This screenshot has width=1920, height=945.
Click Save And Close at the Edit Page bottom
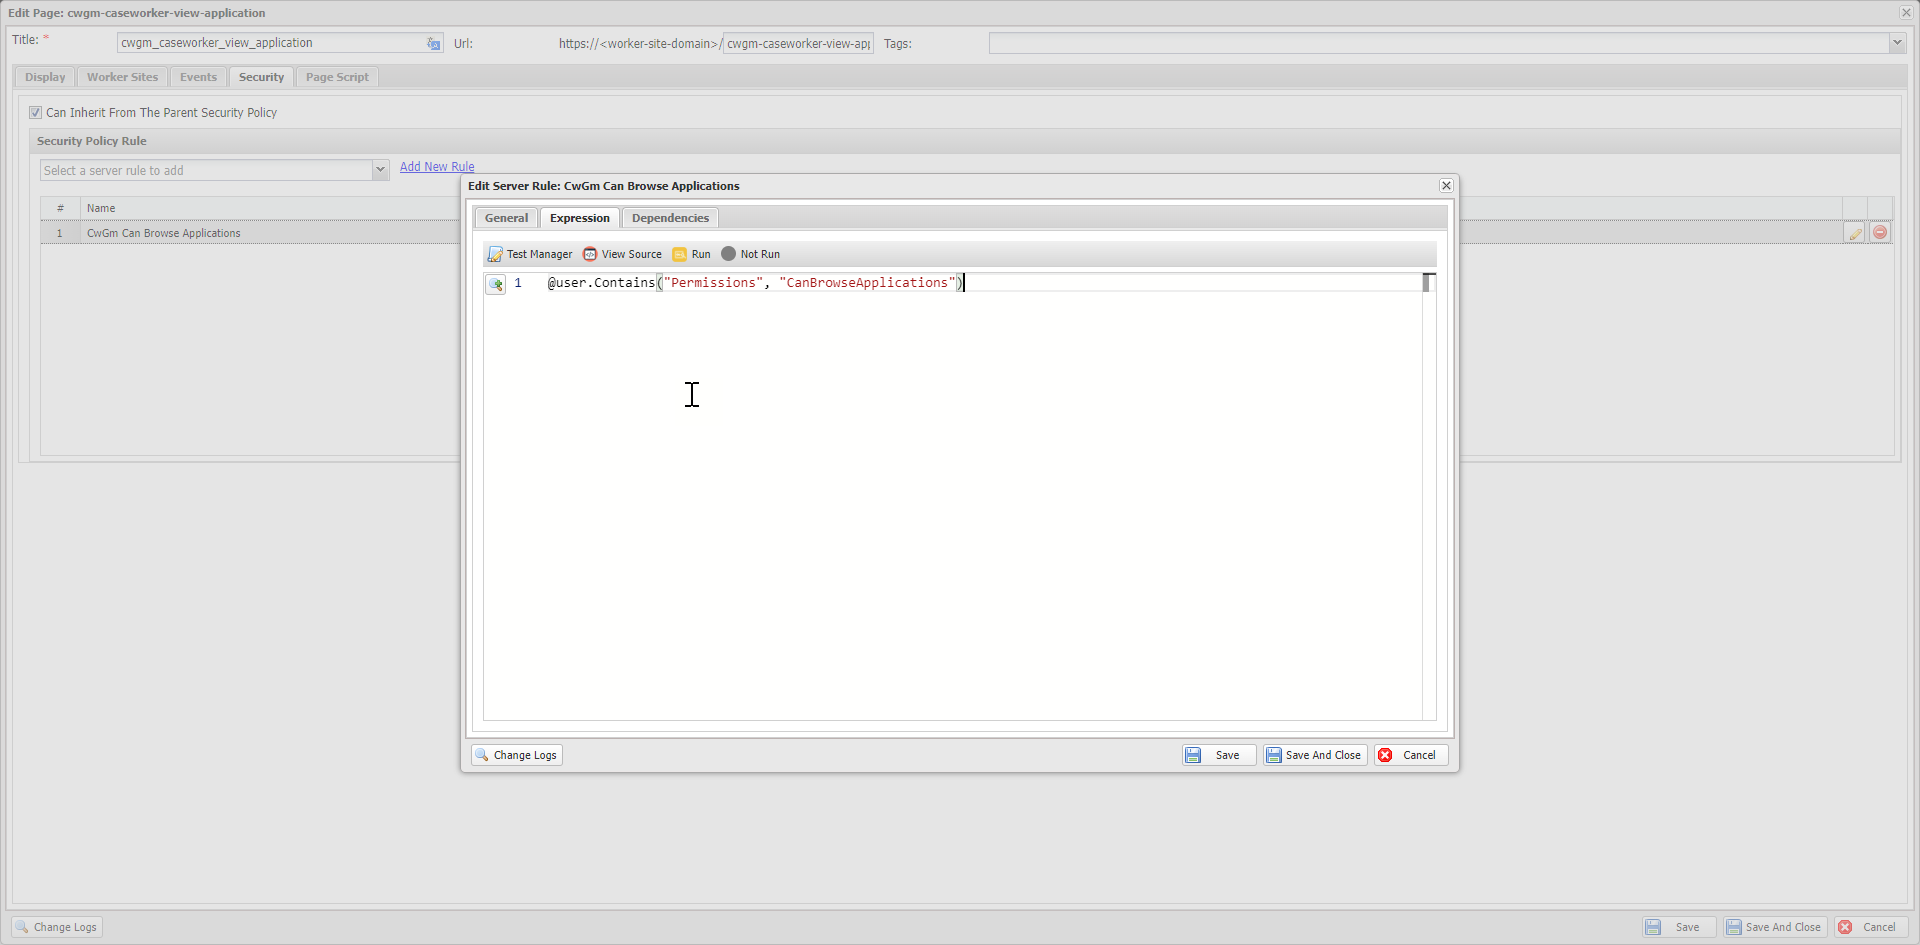pos(1774,927)
